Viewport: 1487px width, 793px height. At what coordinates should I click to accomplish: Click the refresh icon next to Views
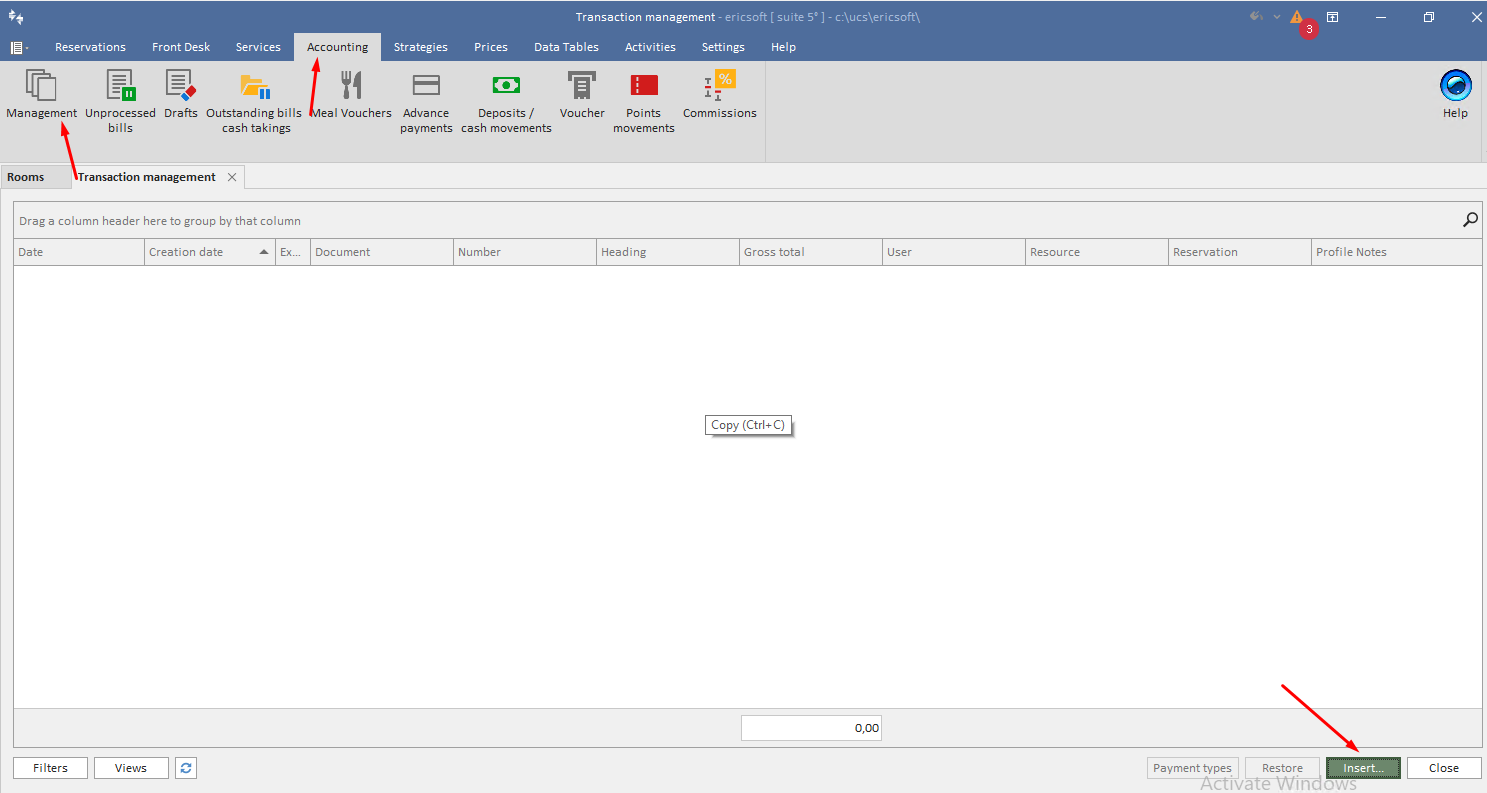pos(186,768)
